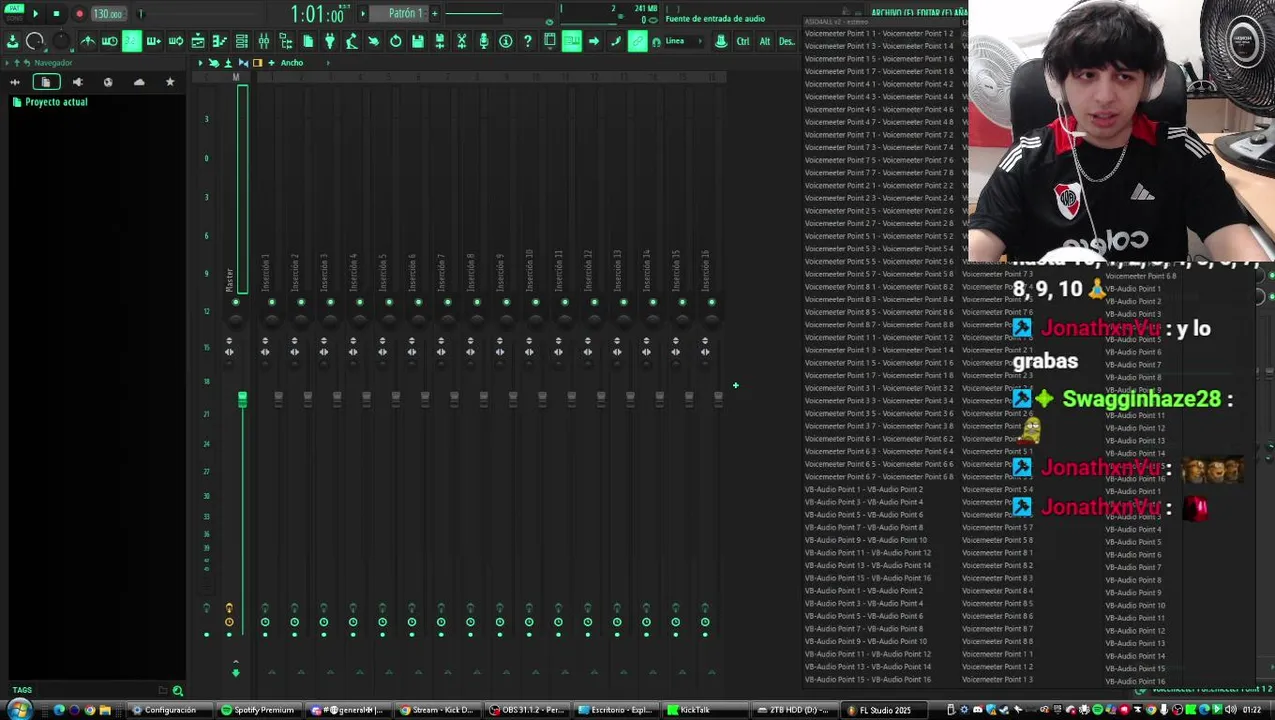Adjust Inserción 8 volume fader

pos(484,399)
